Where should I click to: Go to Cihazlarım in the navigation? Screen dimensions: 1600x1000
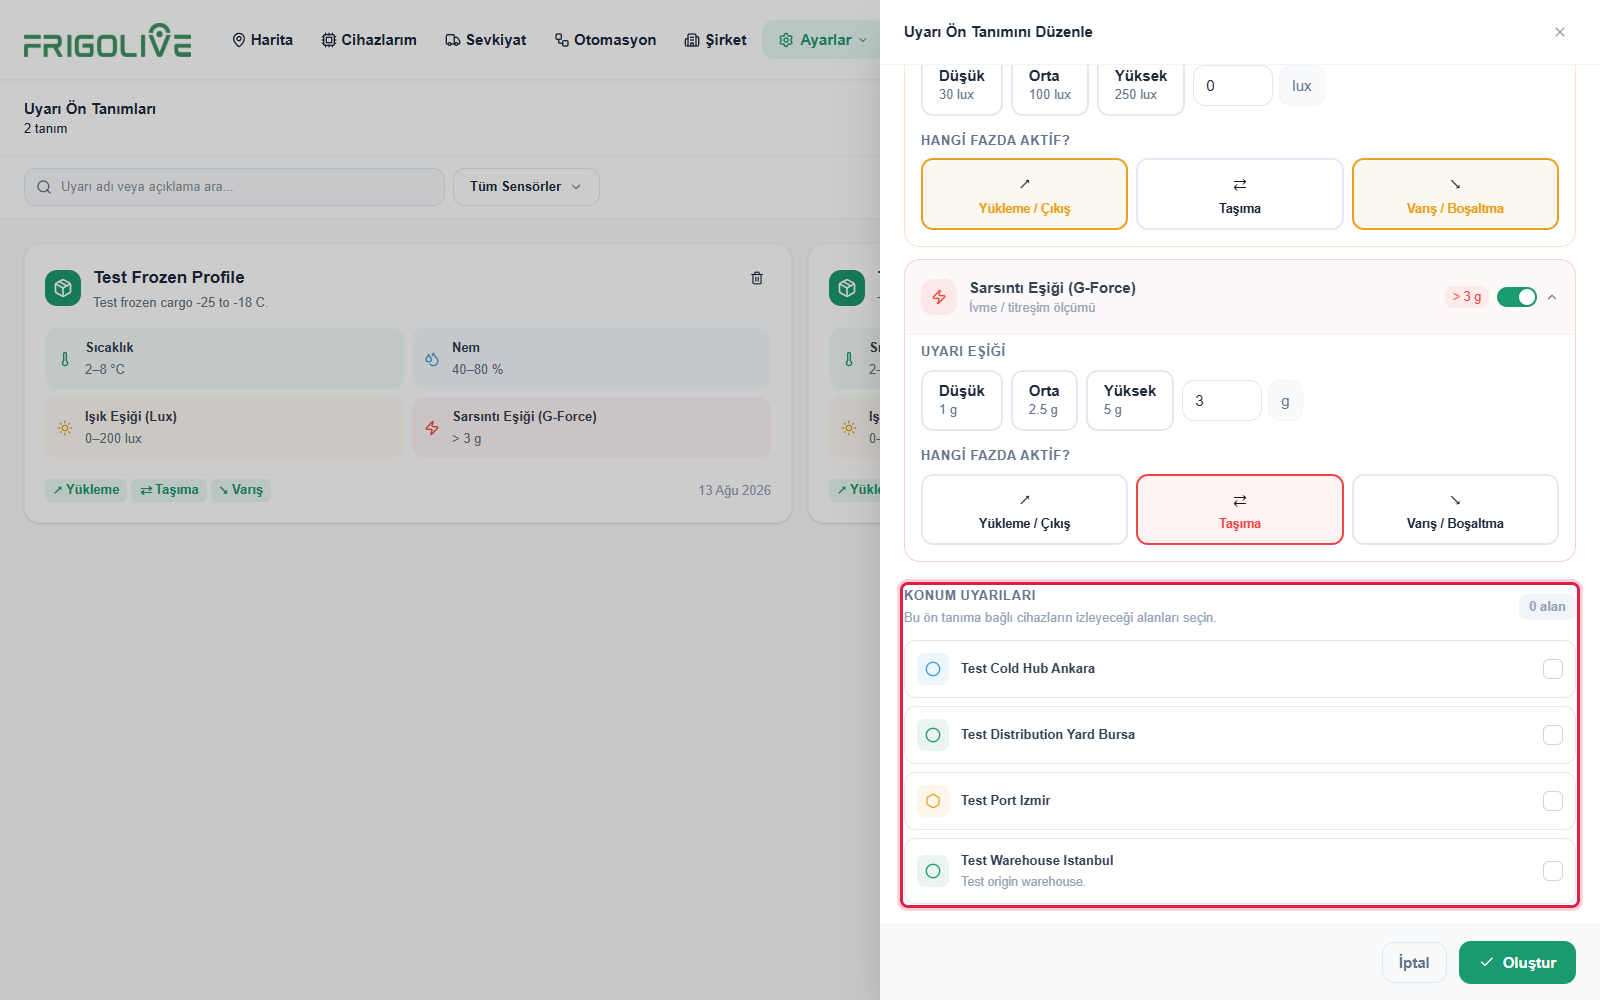pyautogui.click(x=369, y=40)
